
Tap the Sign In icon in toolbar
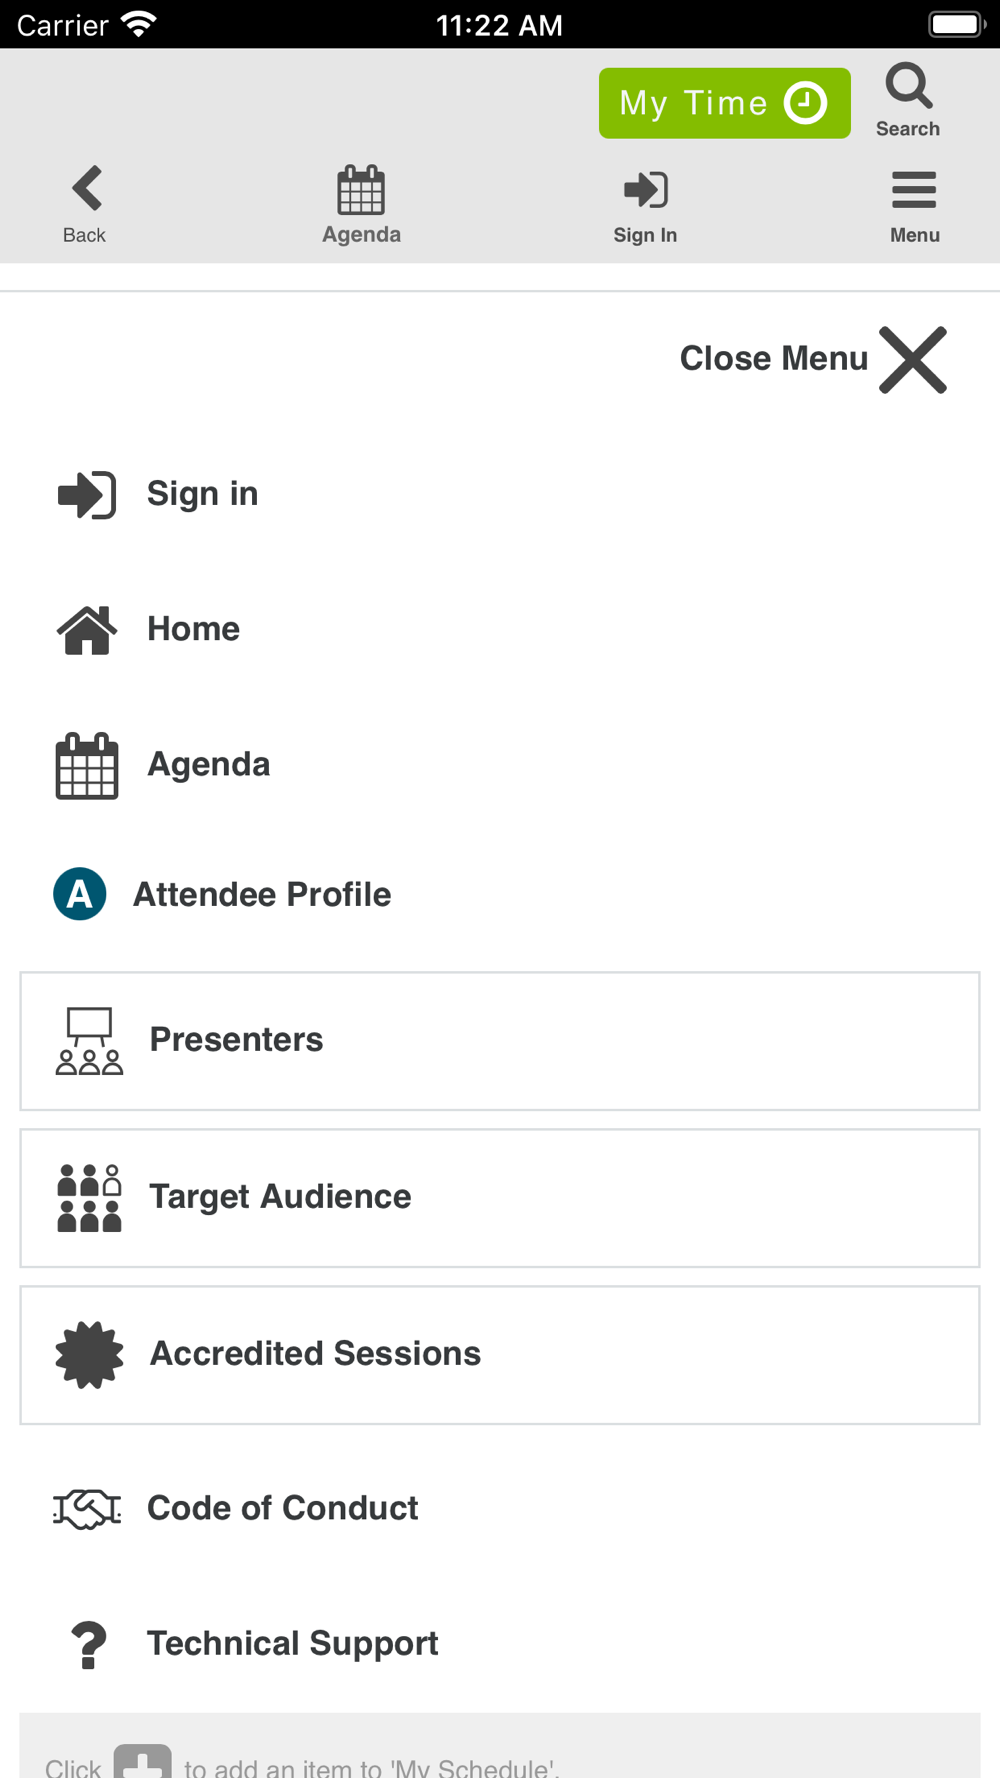click(x=645, y=190)
